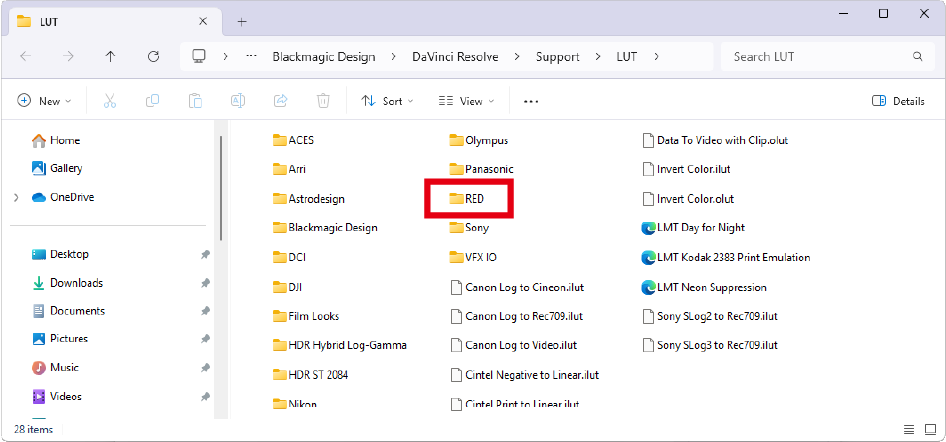The width and height of the screenshot is (946, 442).
Task: Toggle the Details pane
Action: 898,101
